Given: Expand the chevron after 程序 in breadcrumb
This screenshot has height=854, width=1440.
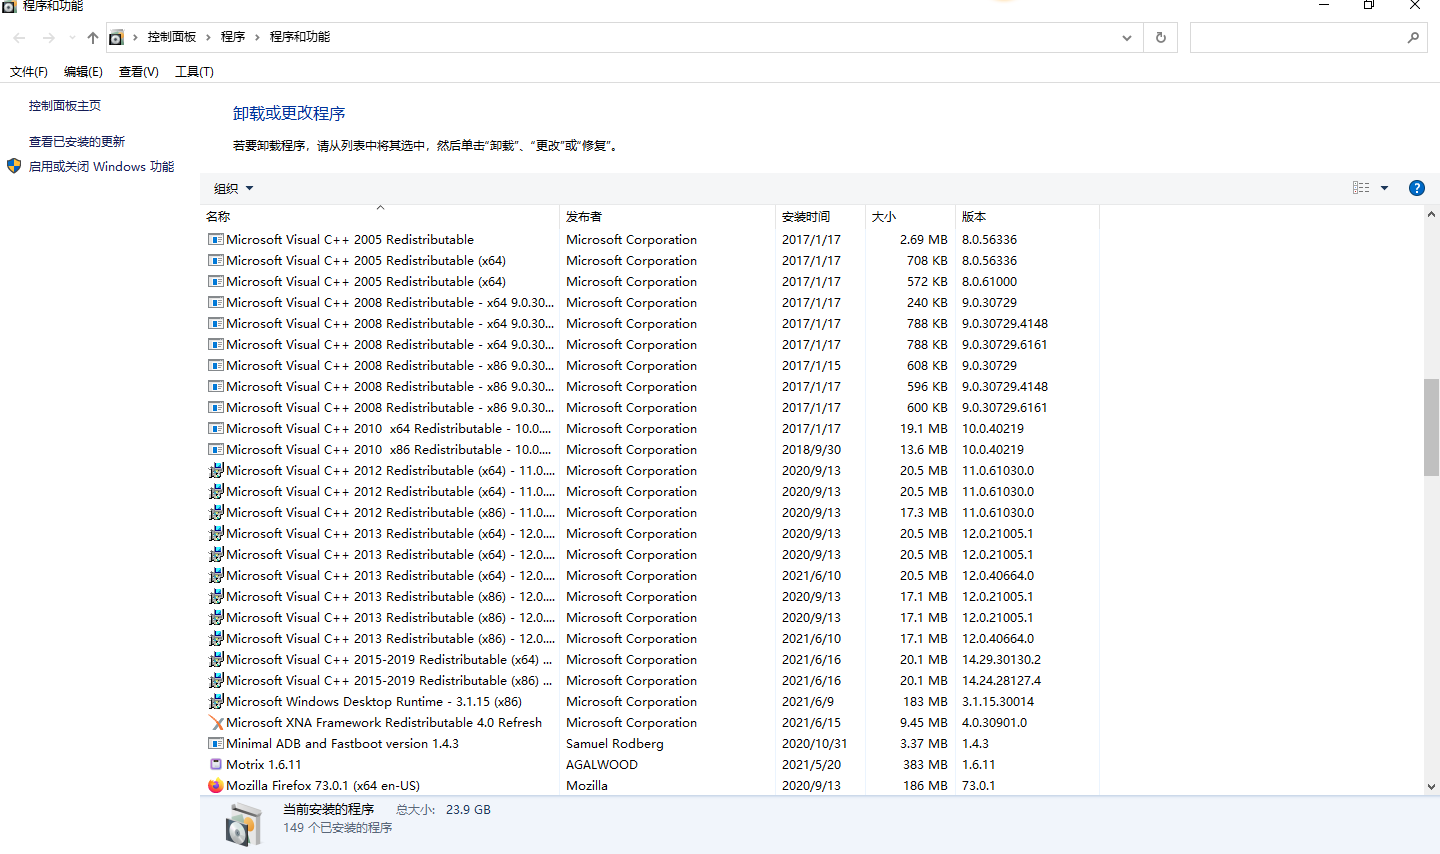Looking at the screenshot, I should point(257,37).
